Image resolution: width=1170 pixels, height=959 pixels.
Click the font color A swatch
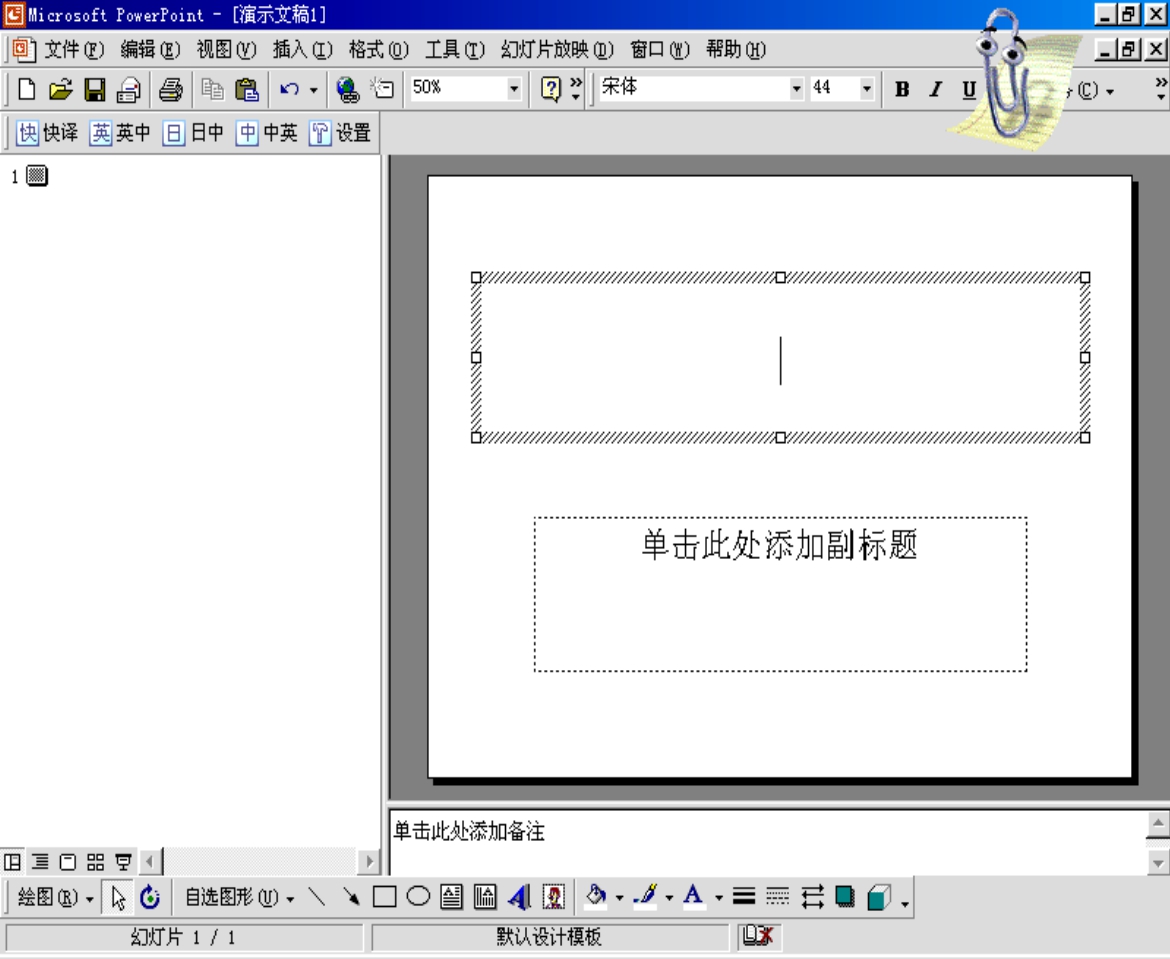coord(694,896)
